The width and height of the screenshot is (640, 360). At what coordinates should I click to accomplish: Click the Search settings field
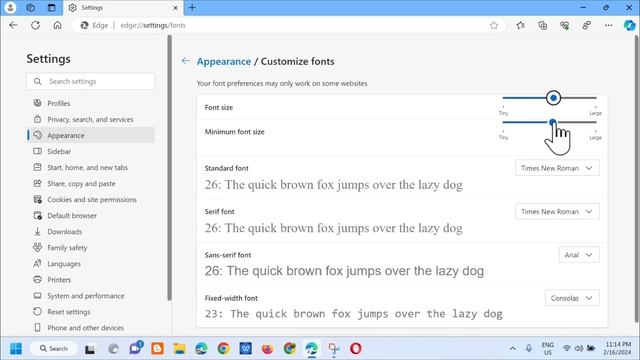pyautogui.click(x=91, y=81)
